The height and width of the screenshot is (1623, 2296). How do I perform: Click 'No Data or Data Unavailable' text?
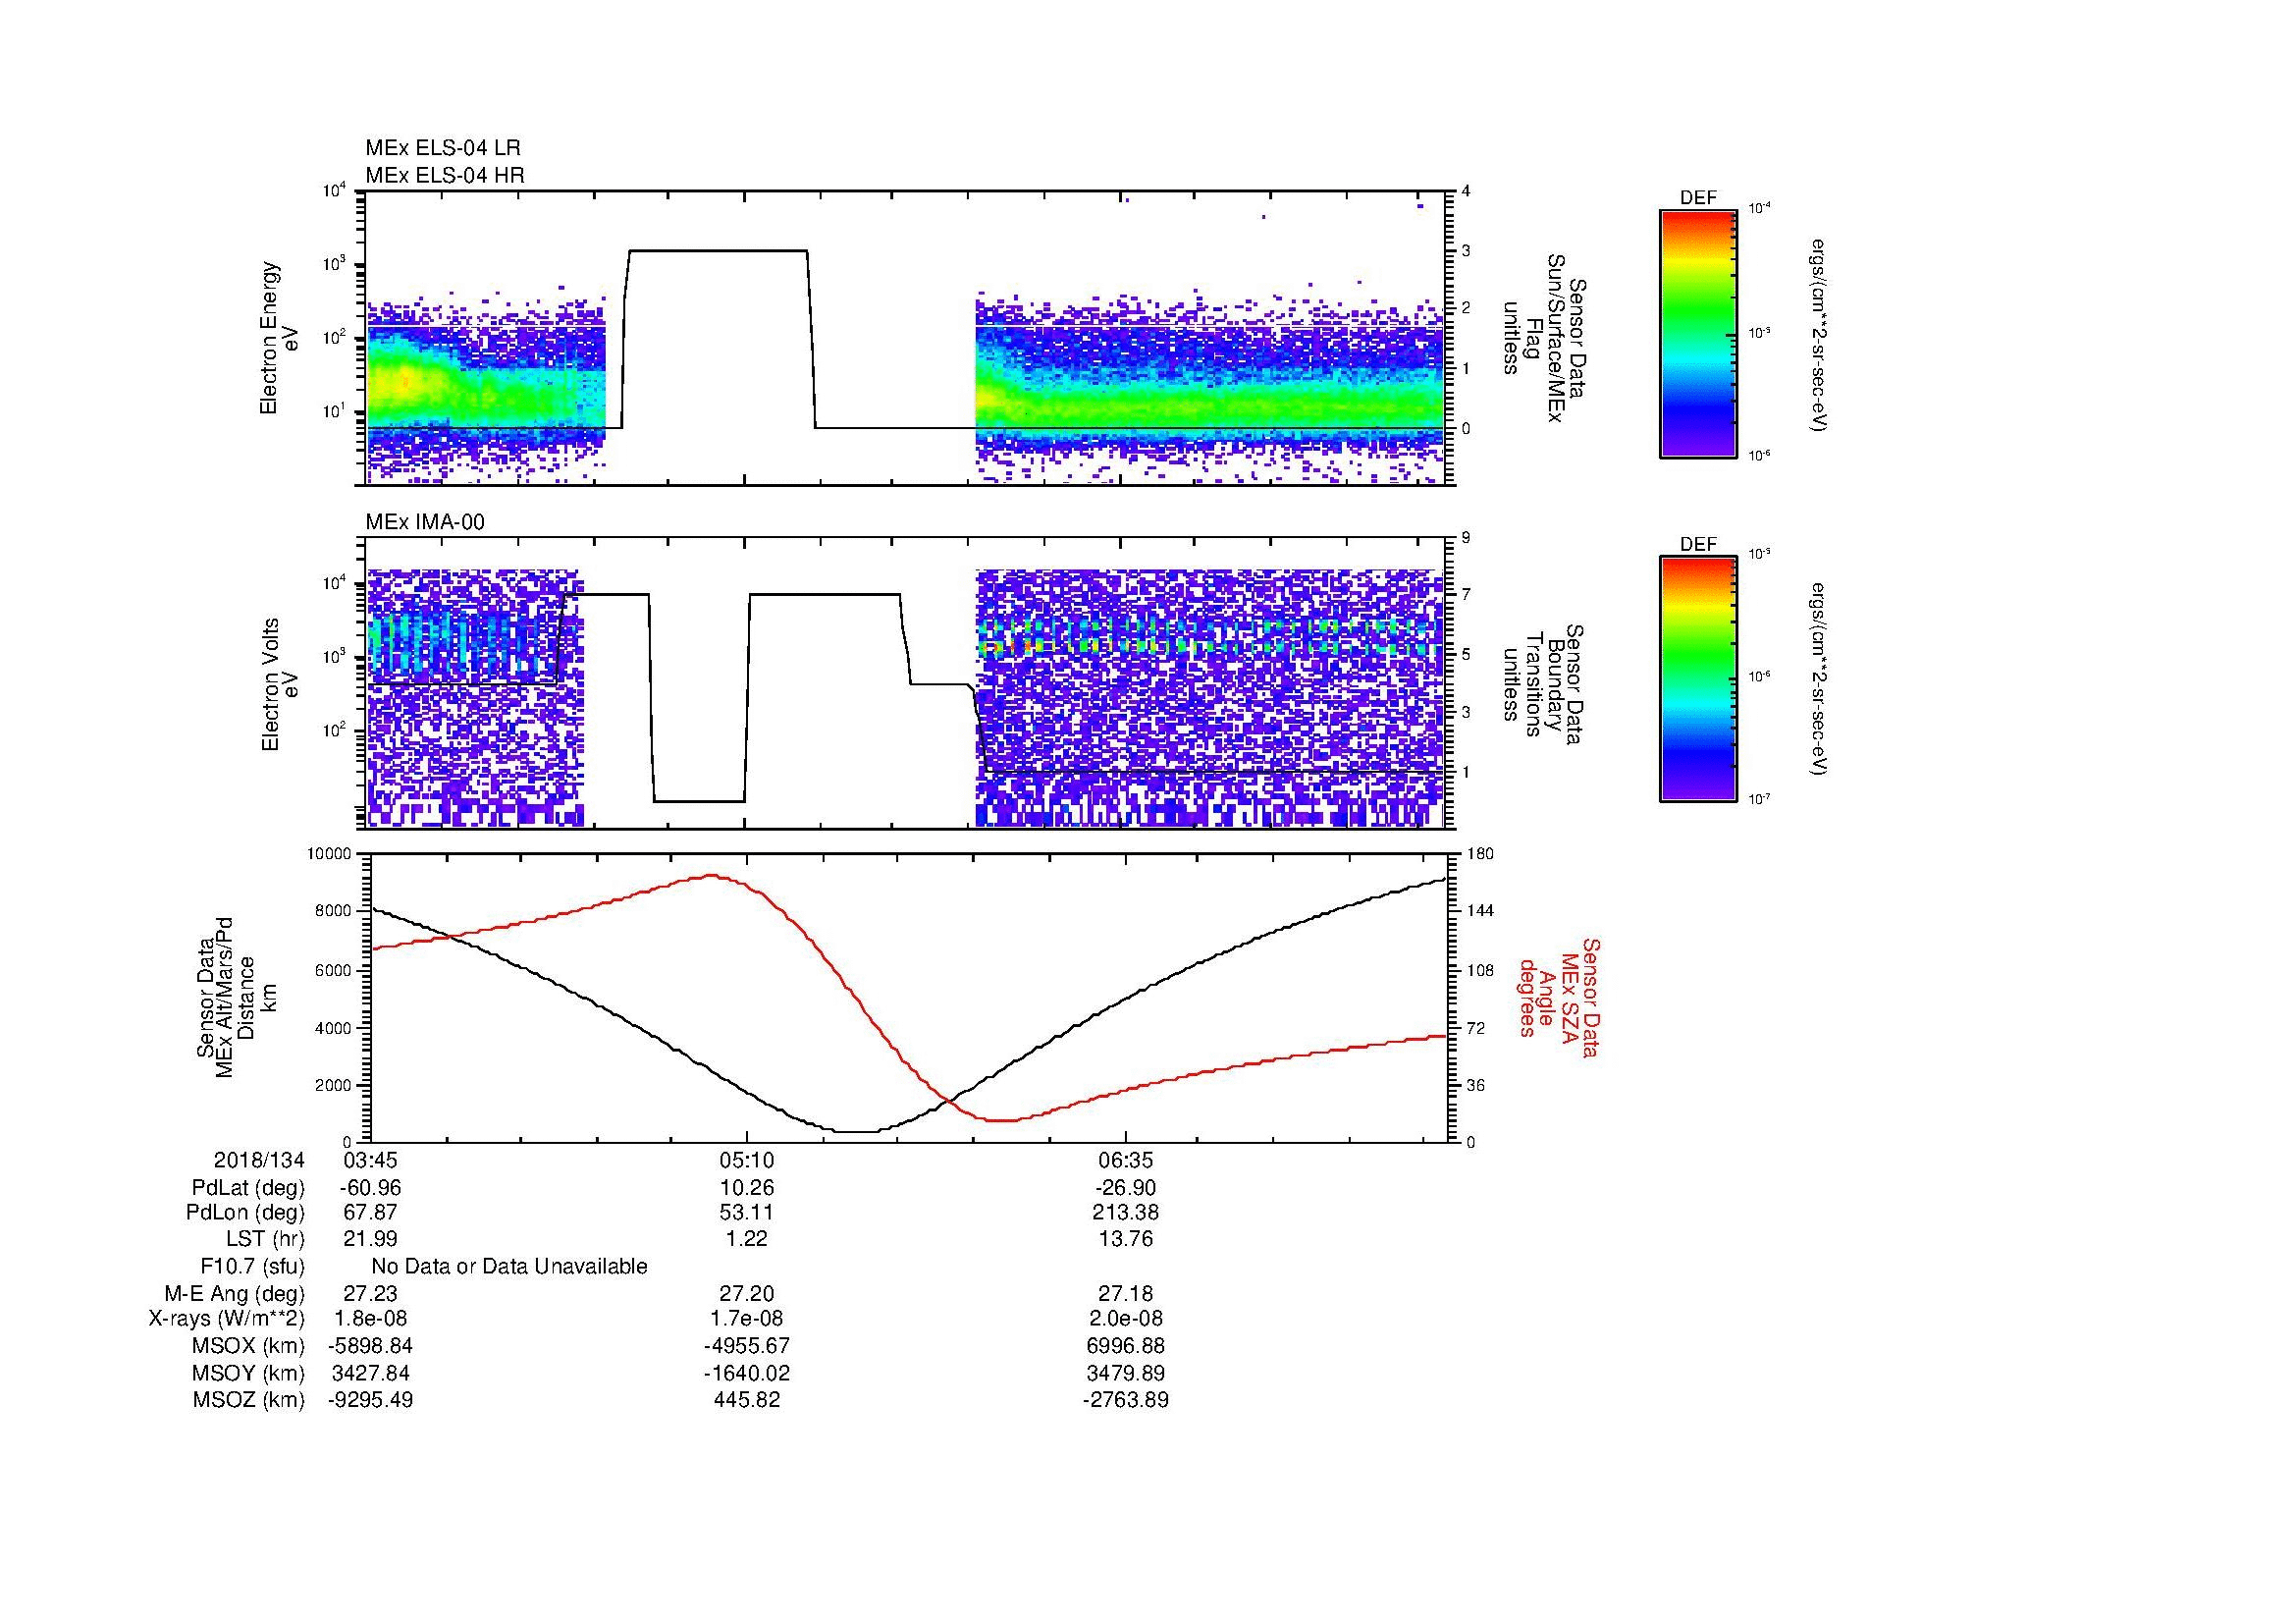point(509,1267)
